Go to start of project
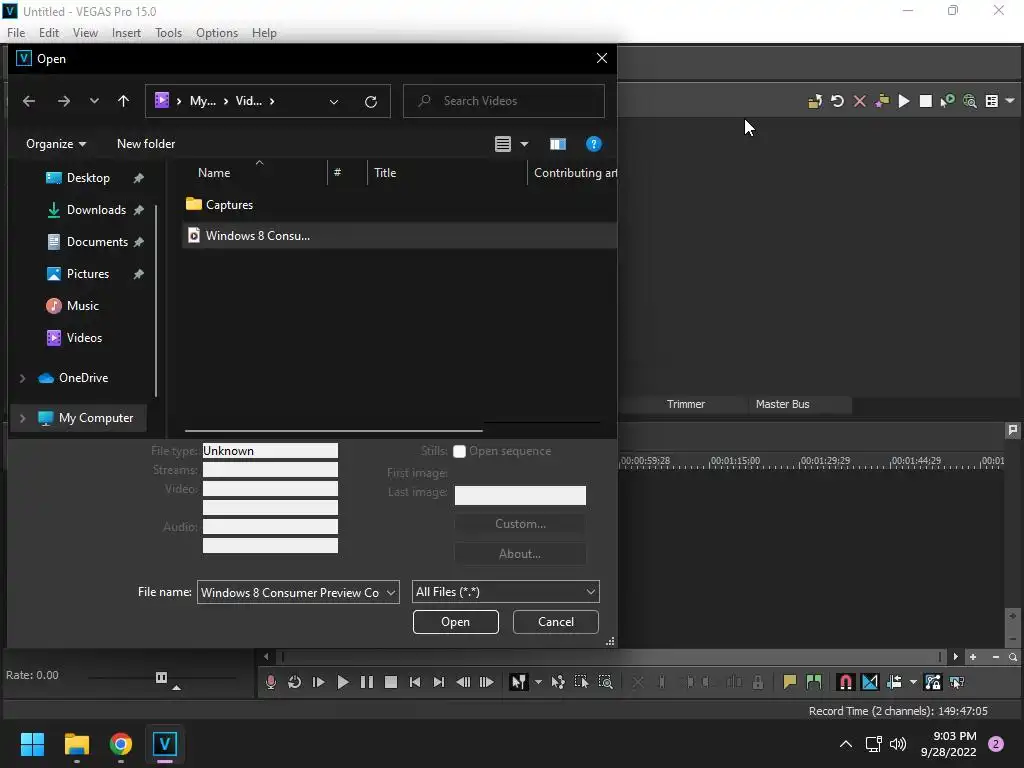The width and height of the screenshot is (1024, 768). (x=415, y=682)
